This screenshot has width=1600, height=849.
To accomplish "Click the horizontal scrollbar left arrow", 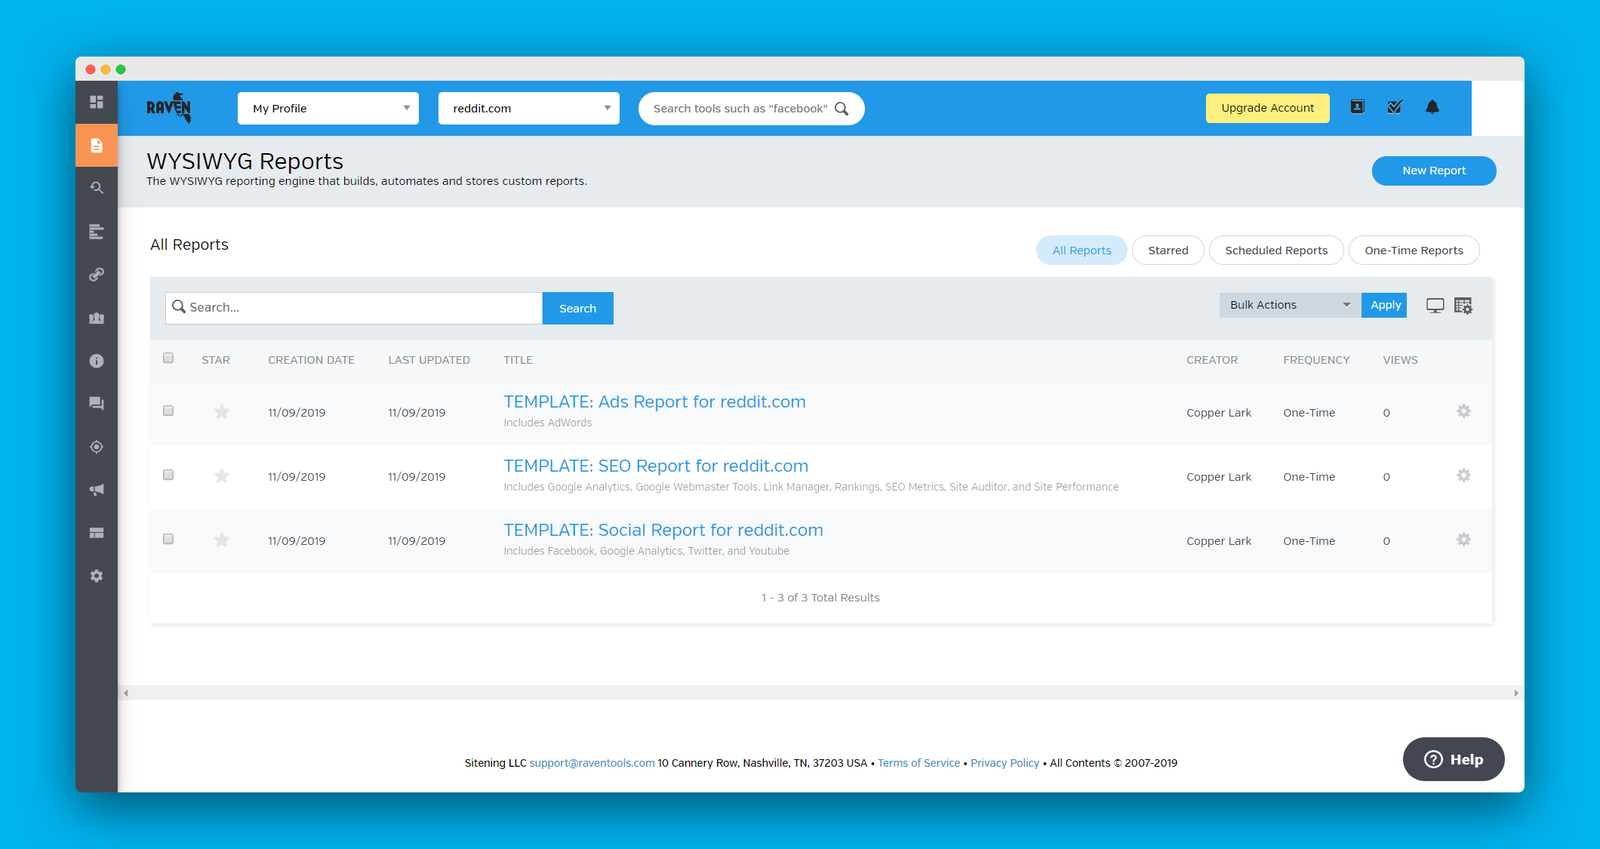I will click(125, 693).
